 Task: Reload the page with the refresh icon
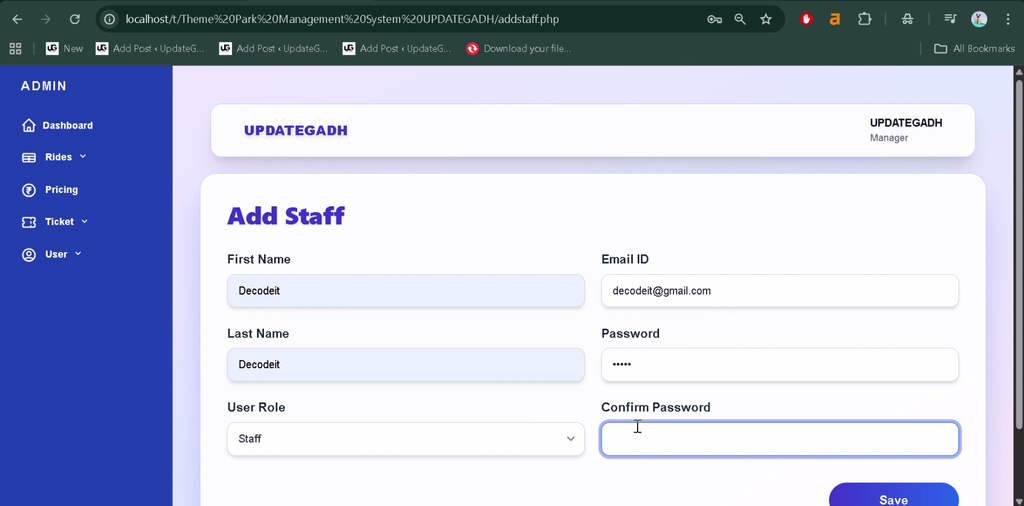click(74, 19)
